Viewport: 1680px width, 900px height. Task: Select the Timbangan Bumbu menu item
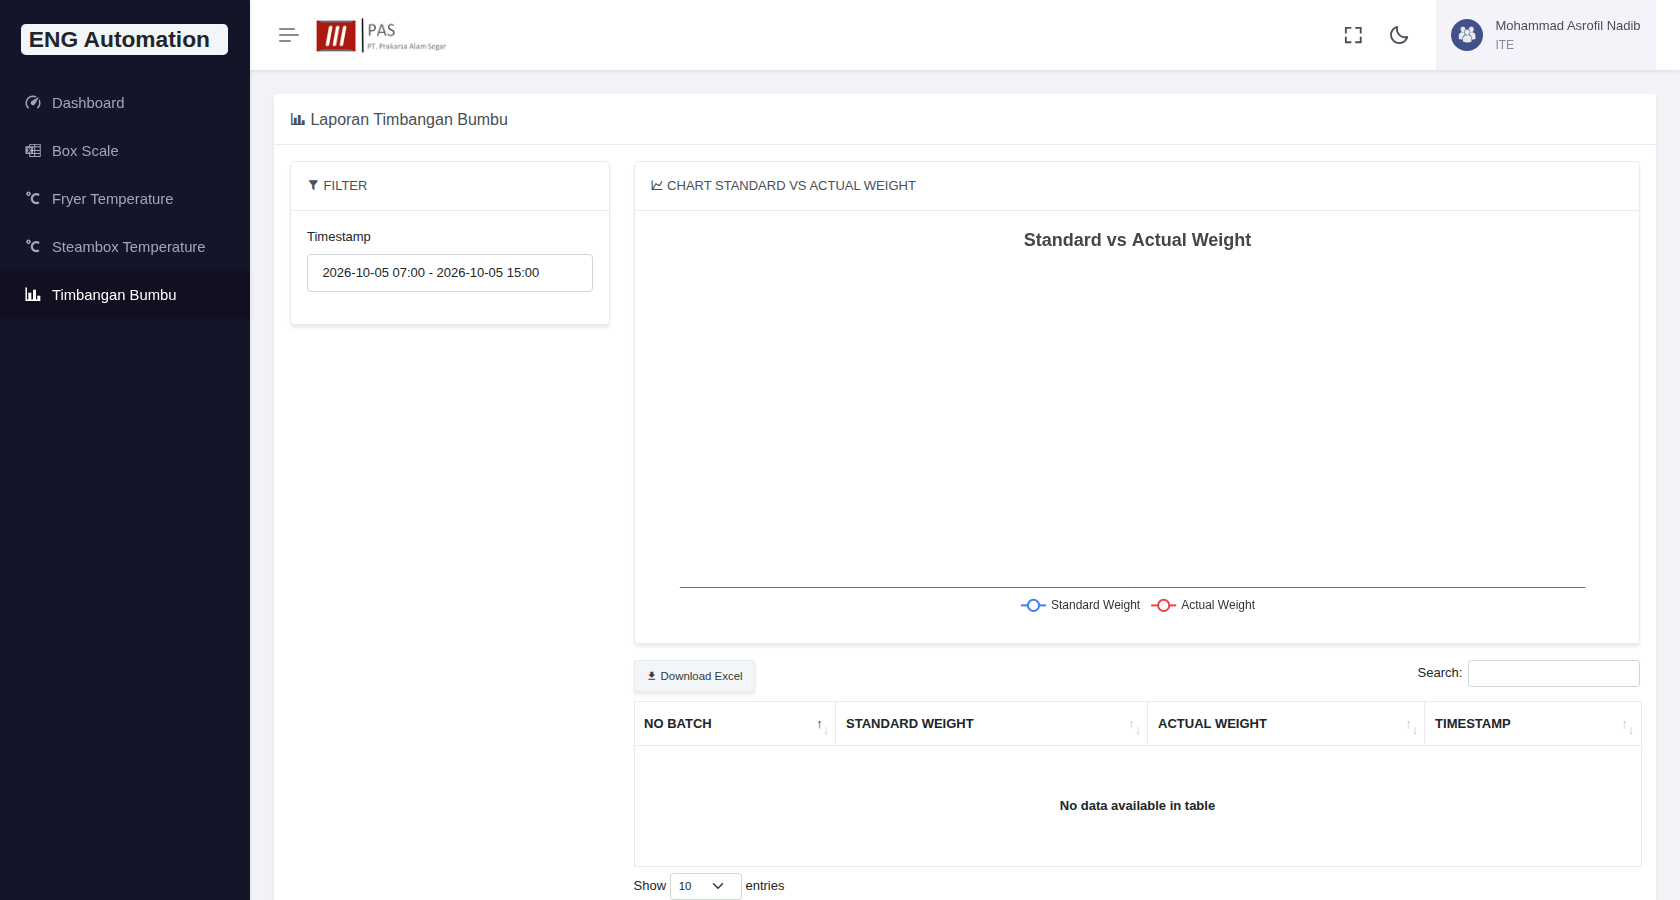click(125, 295)
